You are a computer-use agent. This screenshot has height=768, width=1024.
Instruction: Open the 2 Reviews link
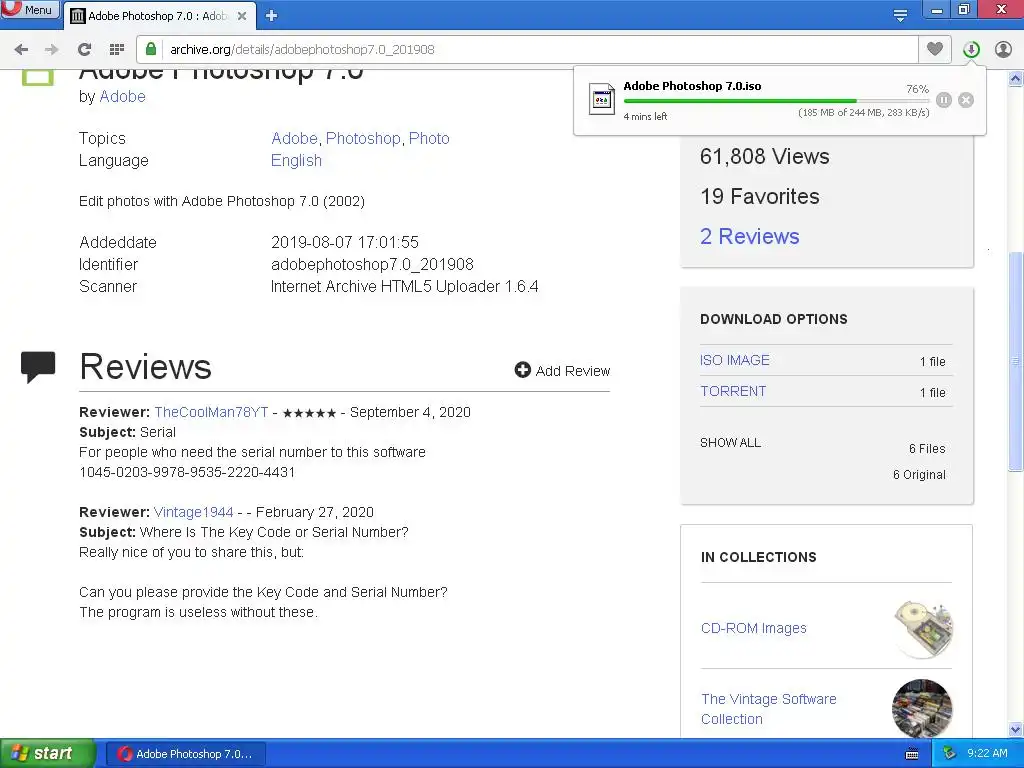(x=750, y=236)
